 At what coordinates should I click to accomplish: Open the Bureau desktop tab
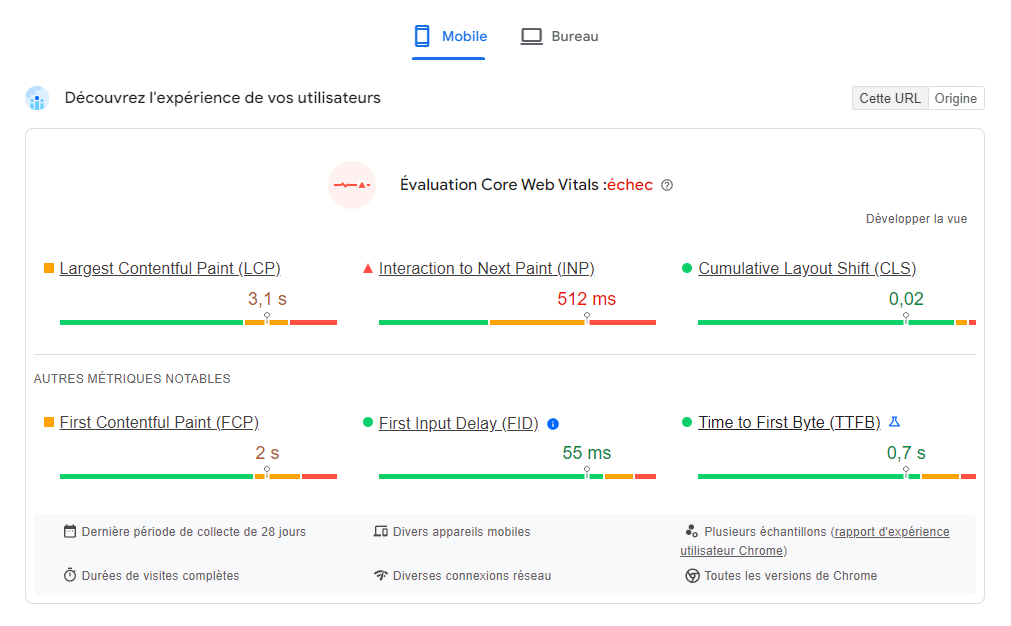[559, 37]
